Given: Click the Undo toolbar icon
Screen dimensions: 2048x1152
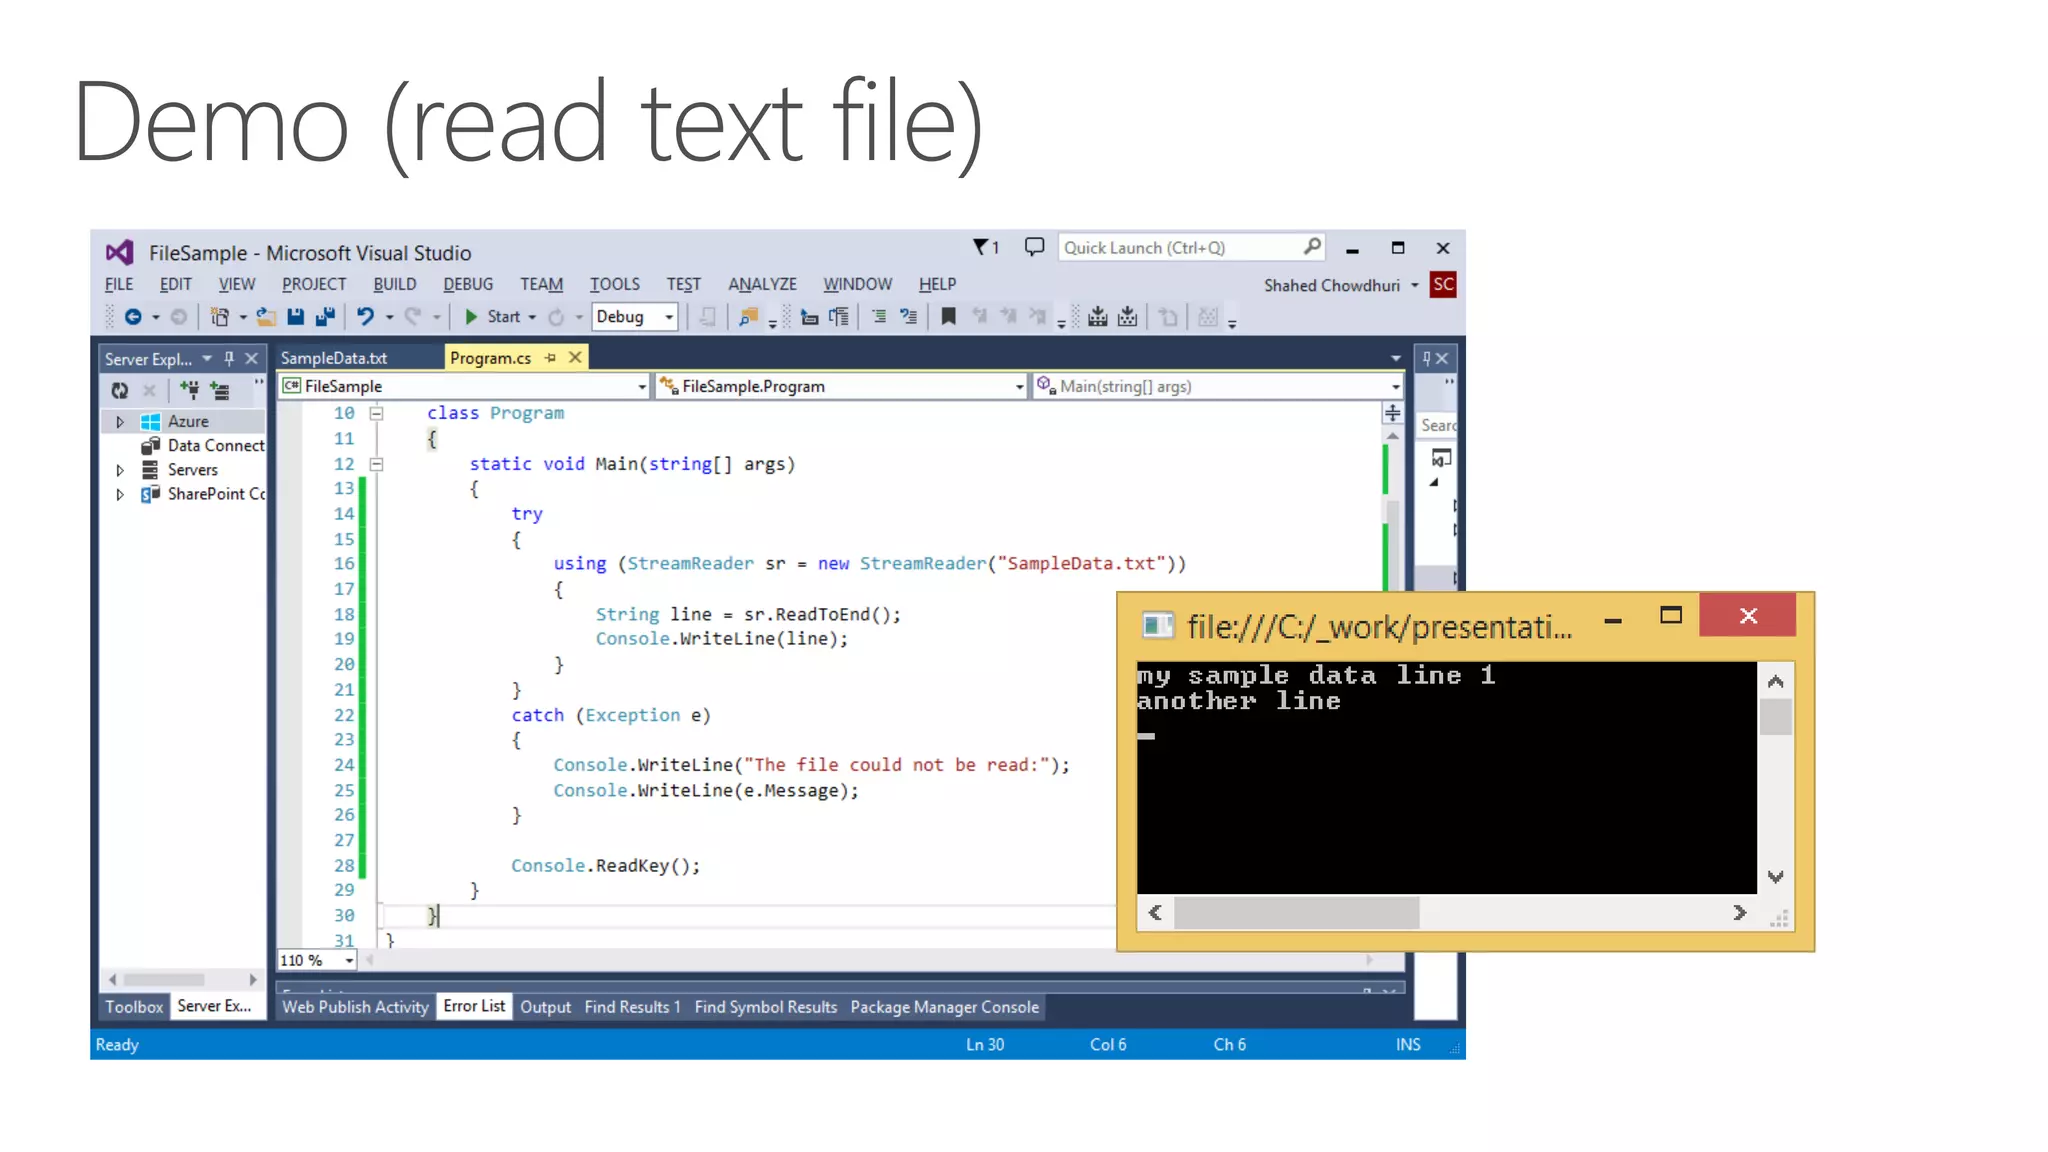Looking at the screenshot, I should (x=365, y=317).
